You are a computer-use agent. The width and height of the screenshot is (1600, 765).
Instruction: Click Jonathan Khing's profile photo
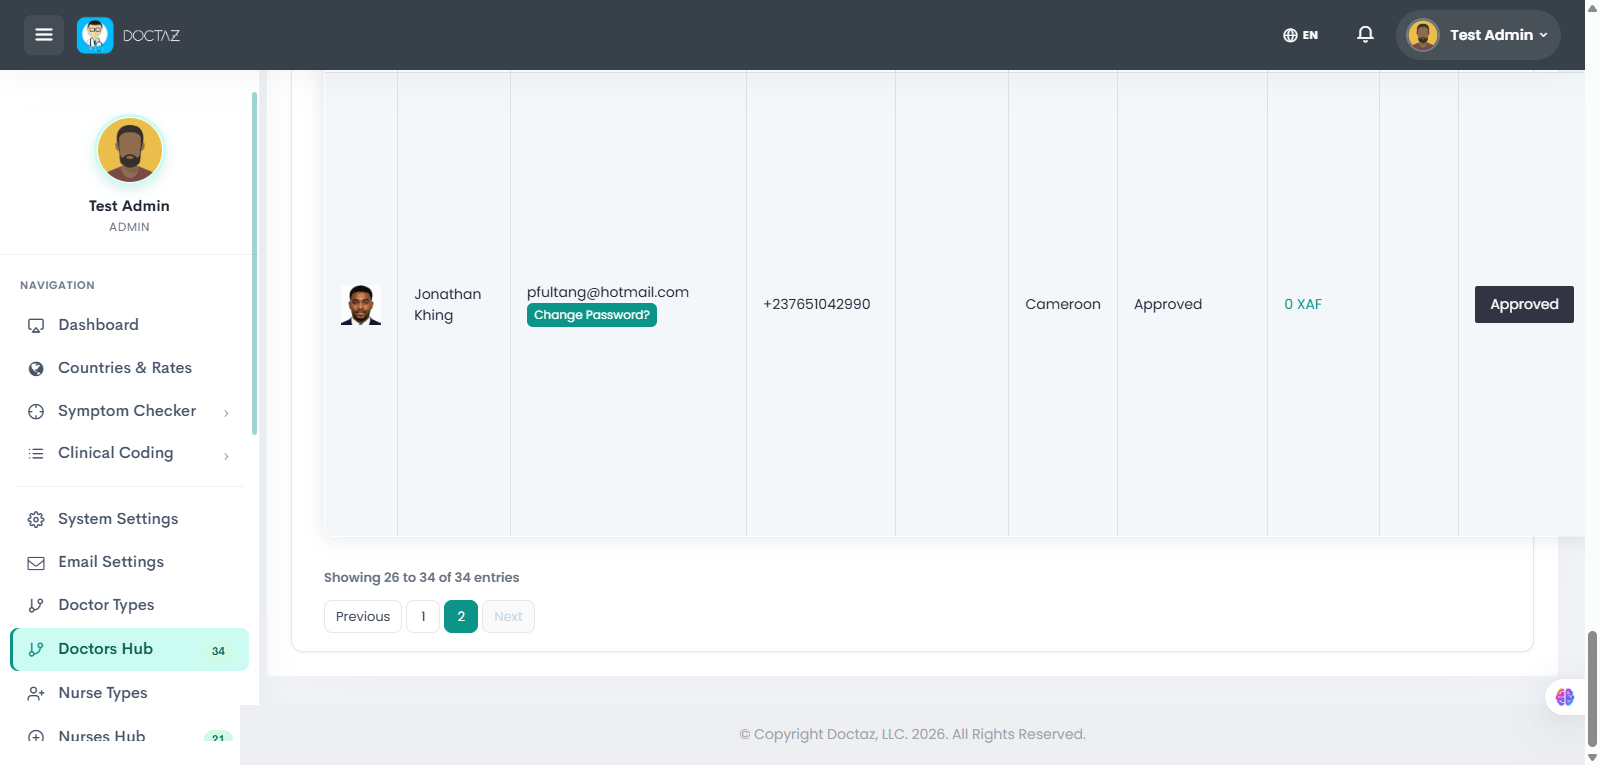361,305
